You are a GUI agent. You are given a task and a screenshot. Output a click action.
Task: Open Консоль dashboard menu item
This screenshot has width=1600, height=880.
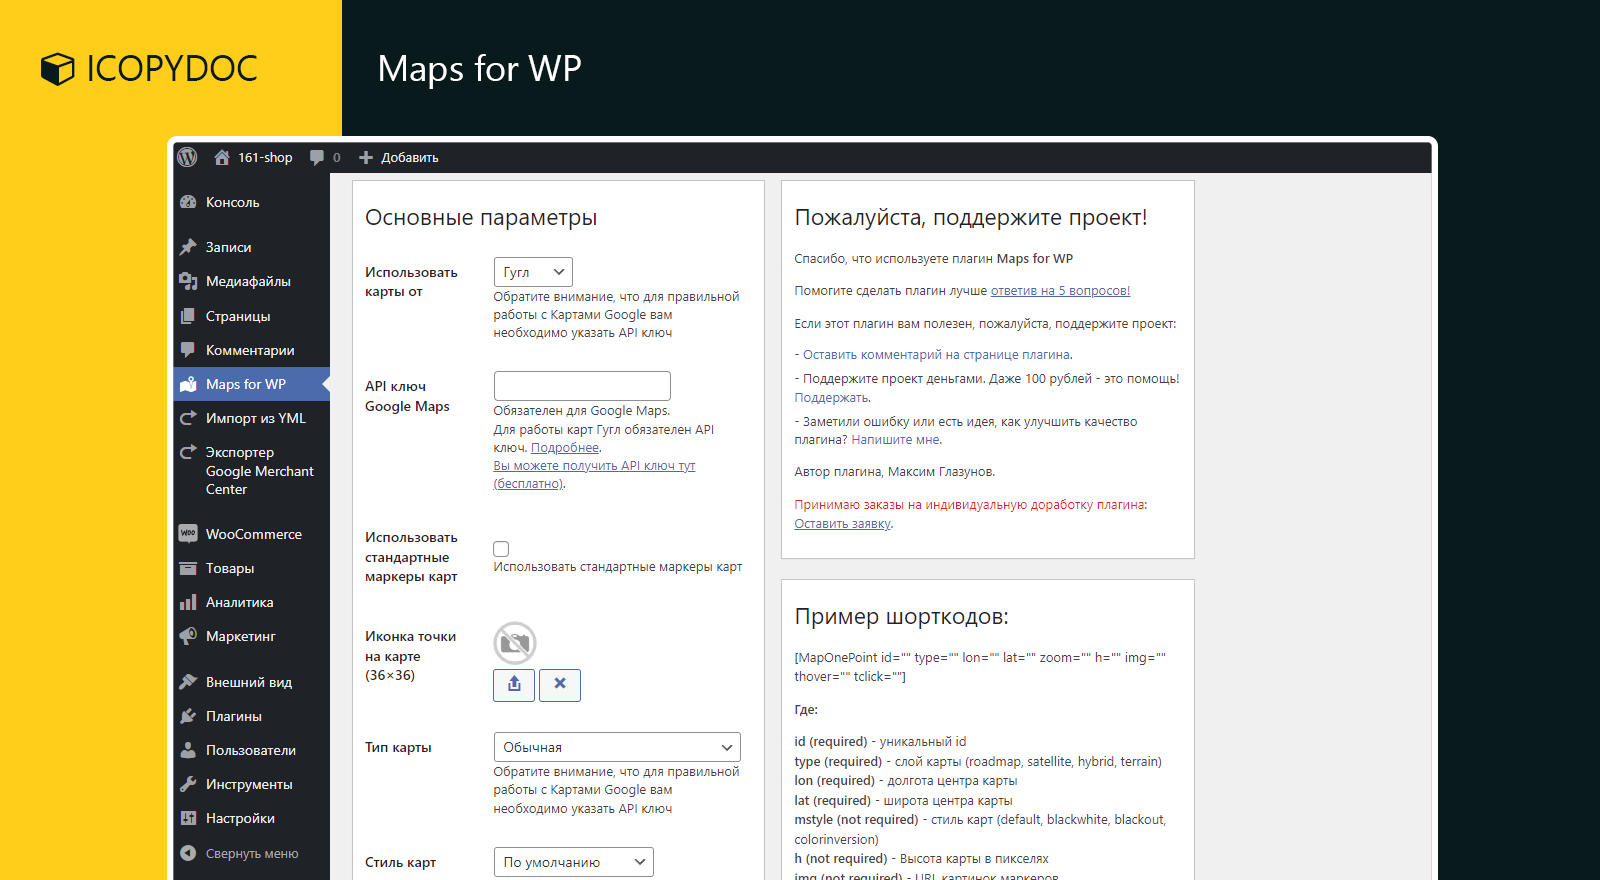coord(232,202)
